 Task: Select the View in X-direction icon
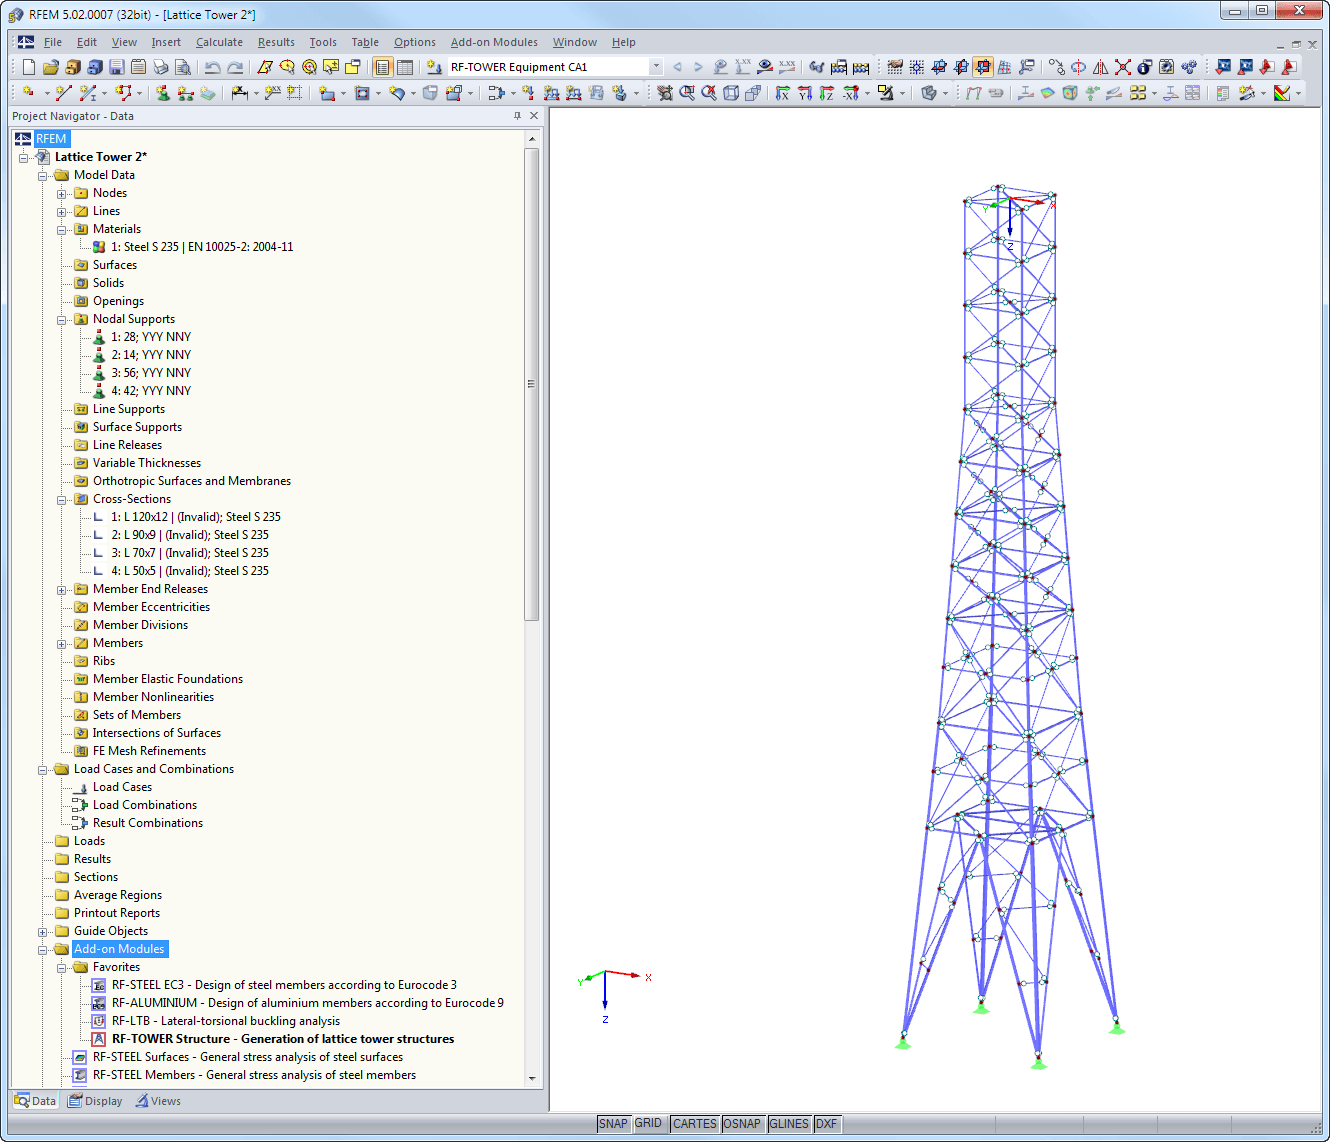pos(781,92)
